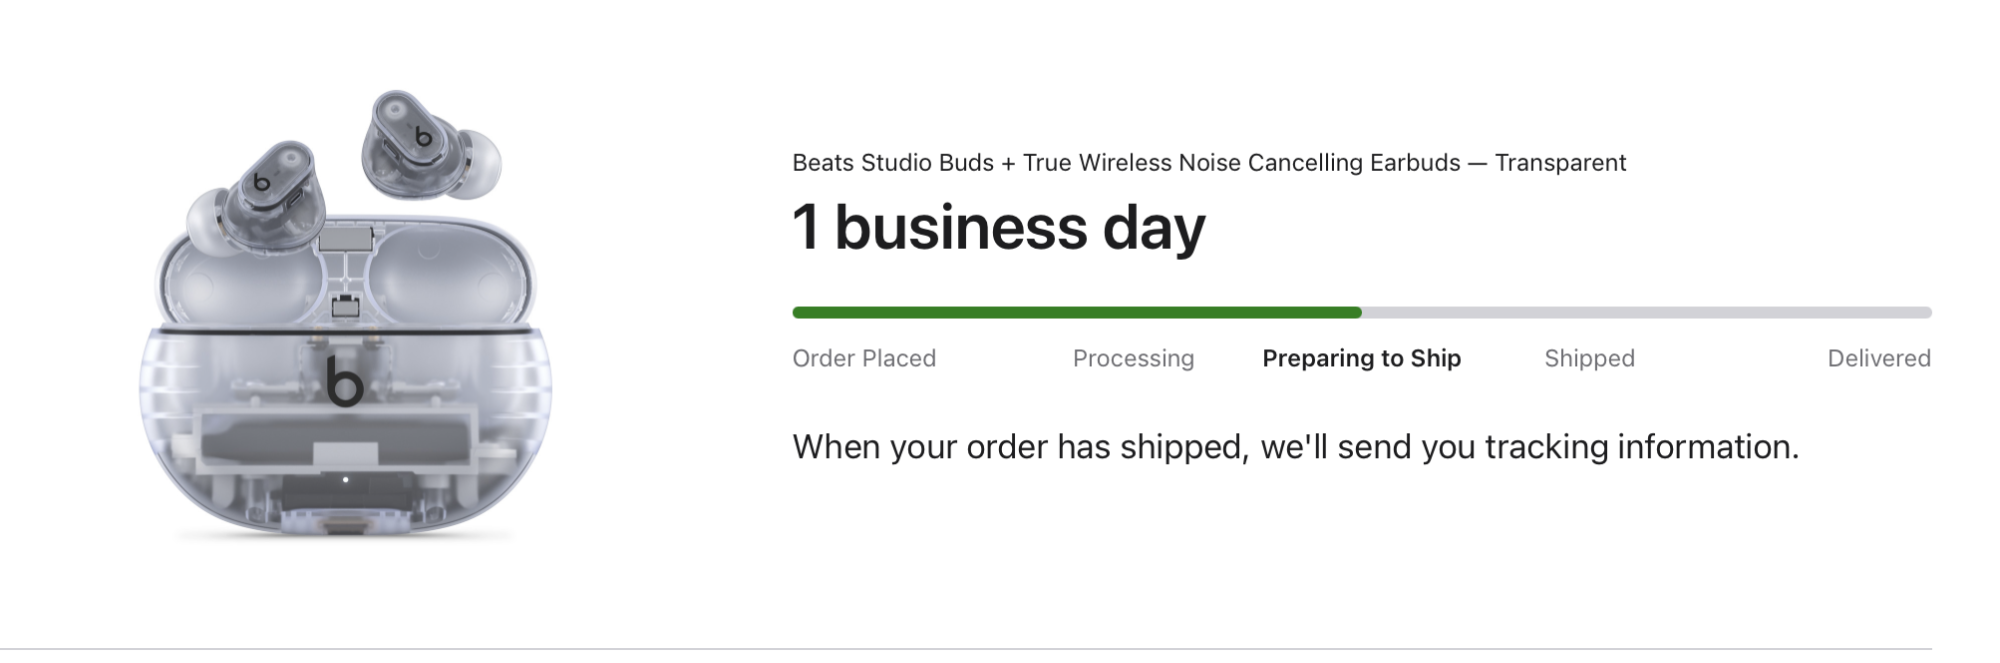Select the Preparing to Ship step
The height and width of the screenshot is (663, 2000).
pyautogui.click(x=1362, y=358)
